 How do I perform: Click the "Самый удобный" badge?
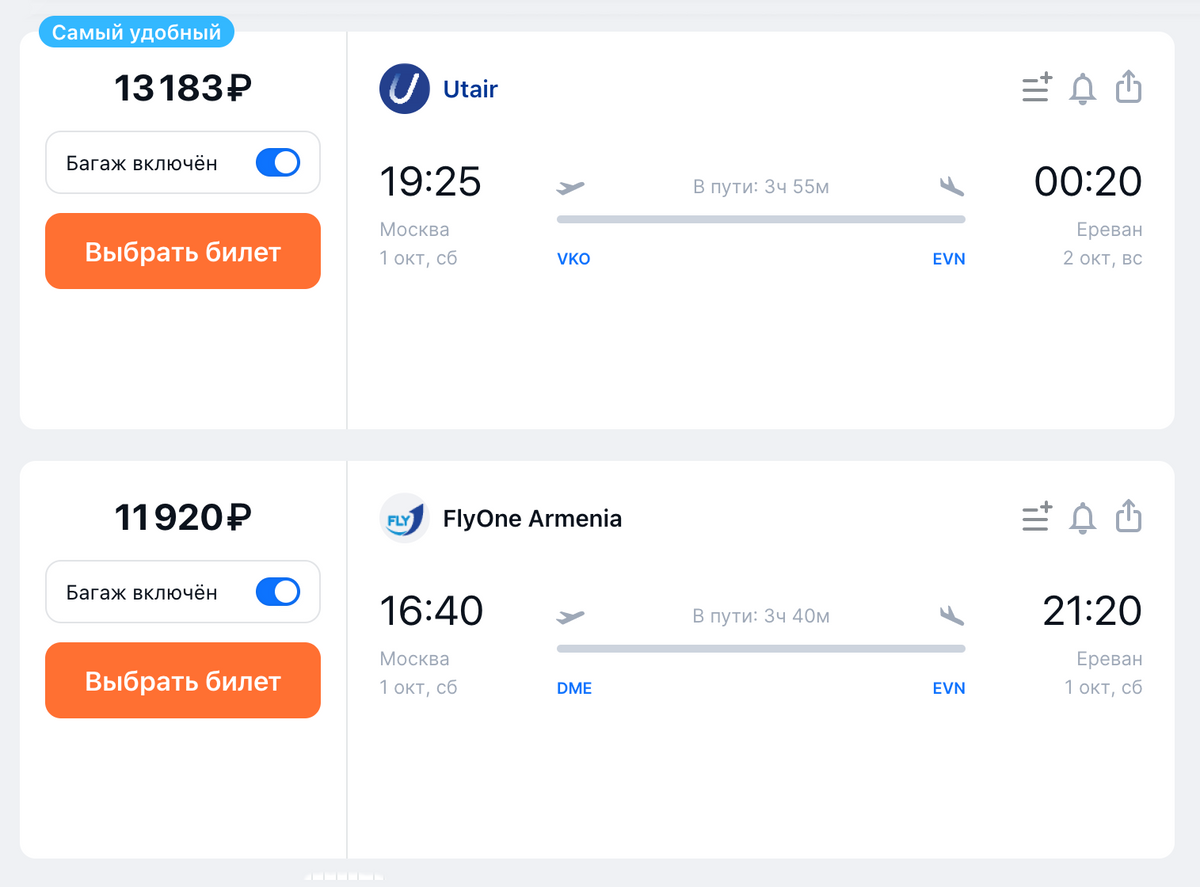[136, 33]
